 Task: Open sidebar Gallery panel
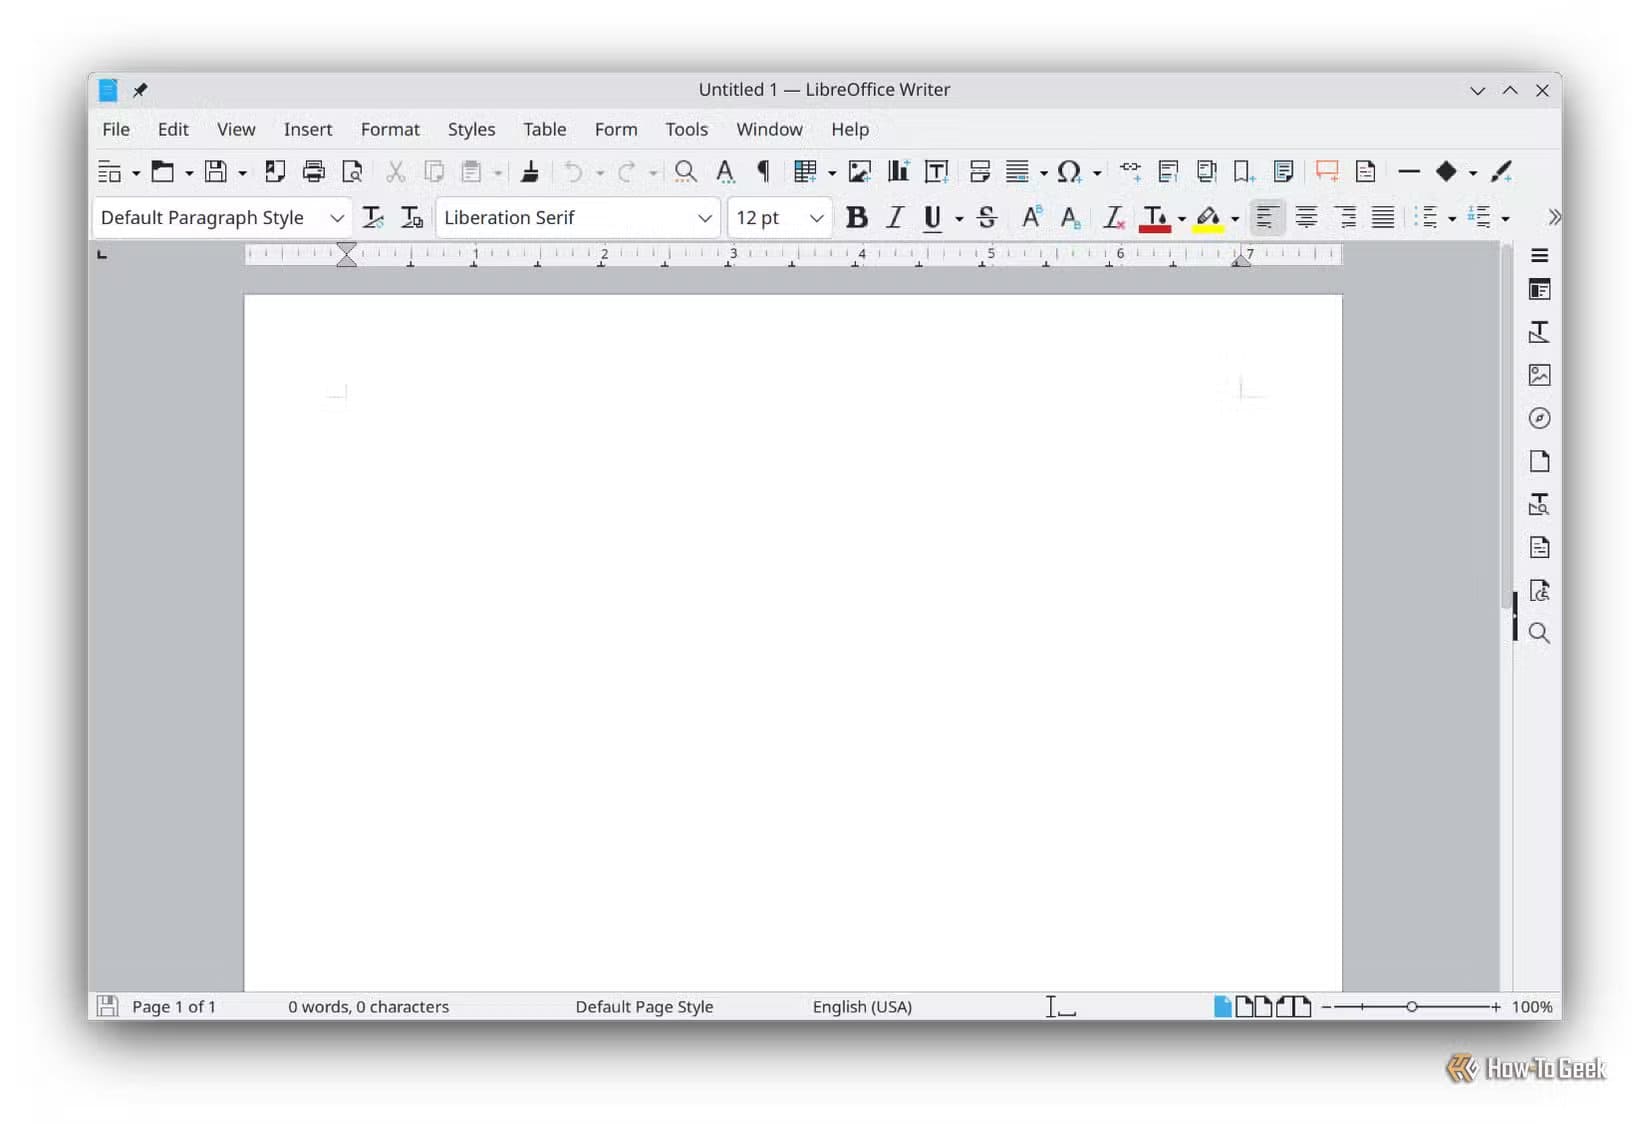click(1540, 375)
